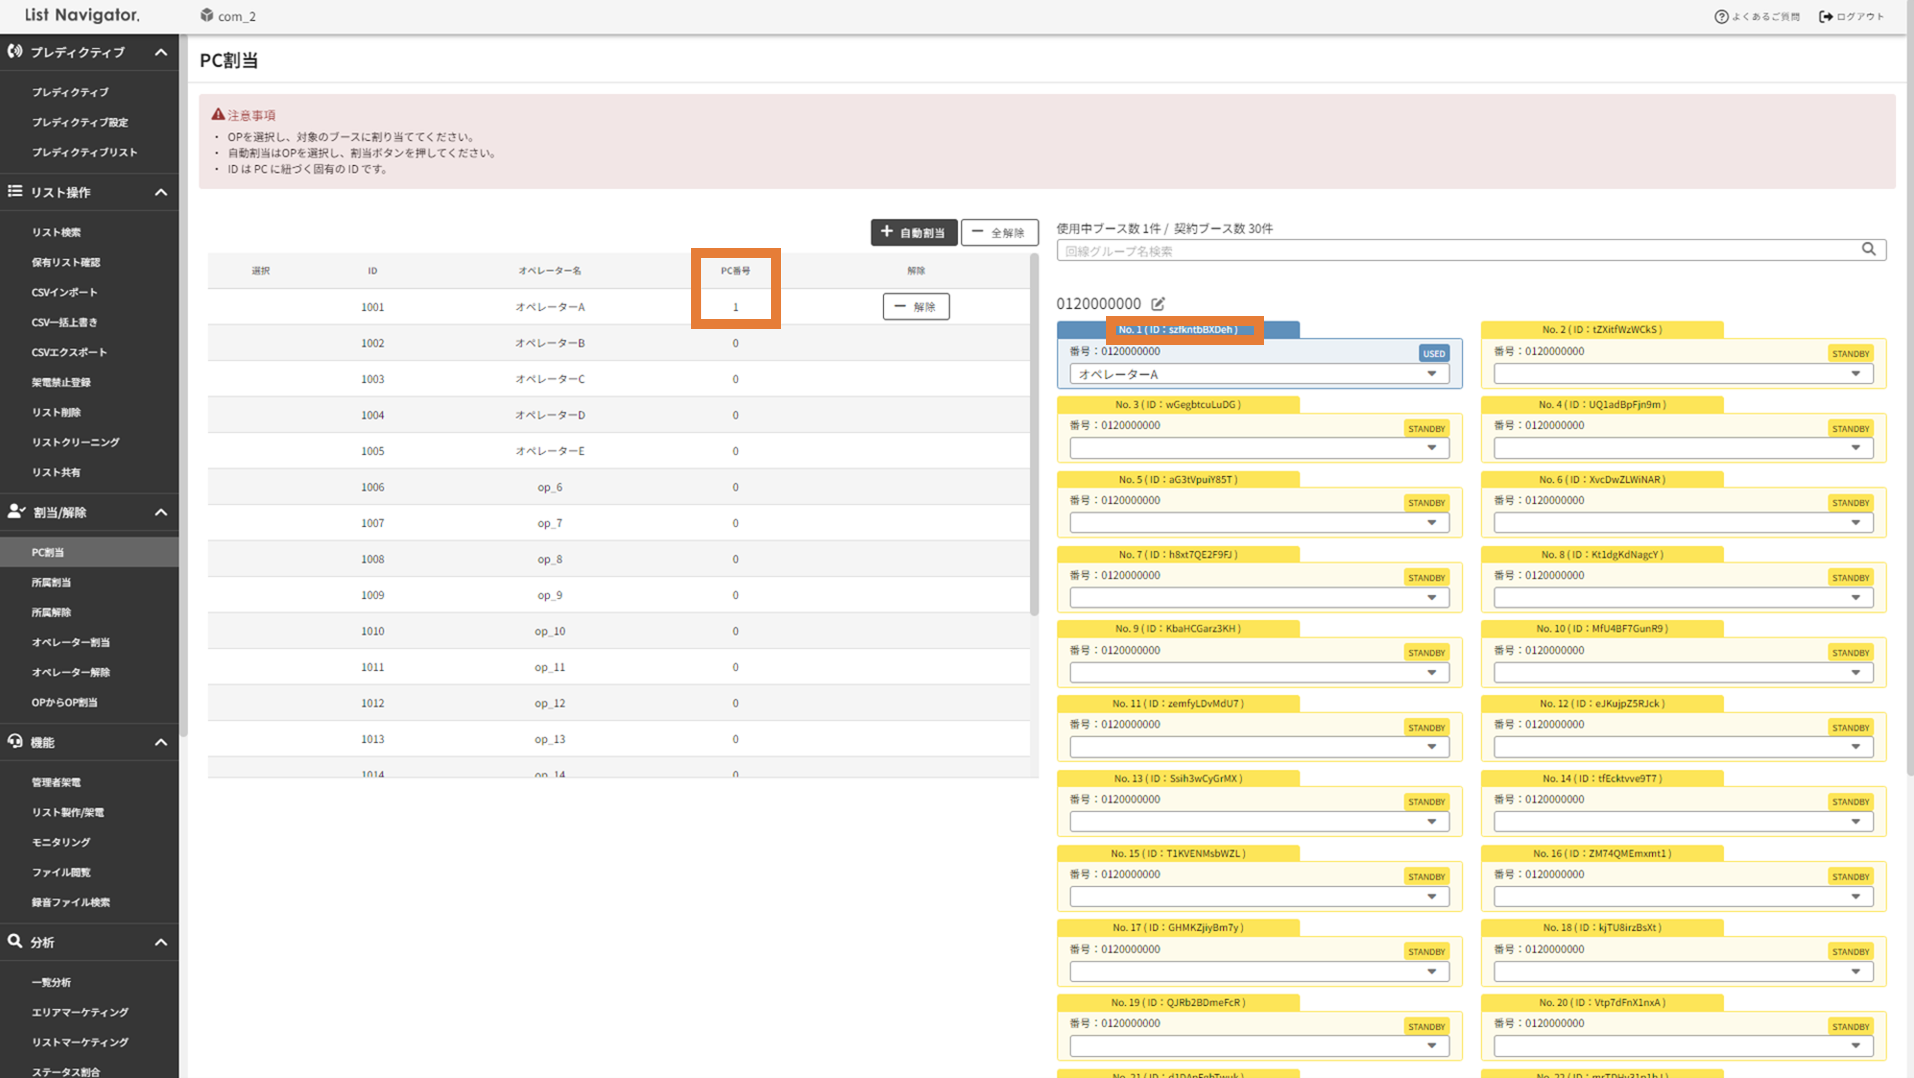Collapse the 機能 sidebar section

click(x=161, y=742)
